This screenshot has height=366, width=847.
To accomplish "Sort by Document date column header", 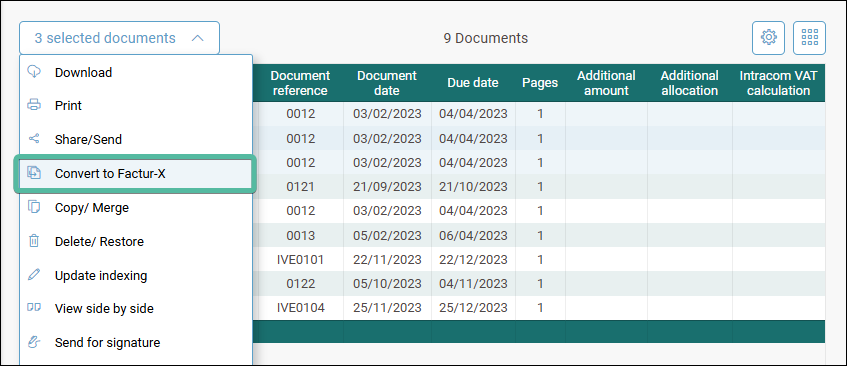I will [387, 83].
